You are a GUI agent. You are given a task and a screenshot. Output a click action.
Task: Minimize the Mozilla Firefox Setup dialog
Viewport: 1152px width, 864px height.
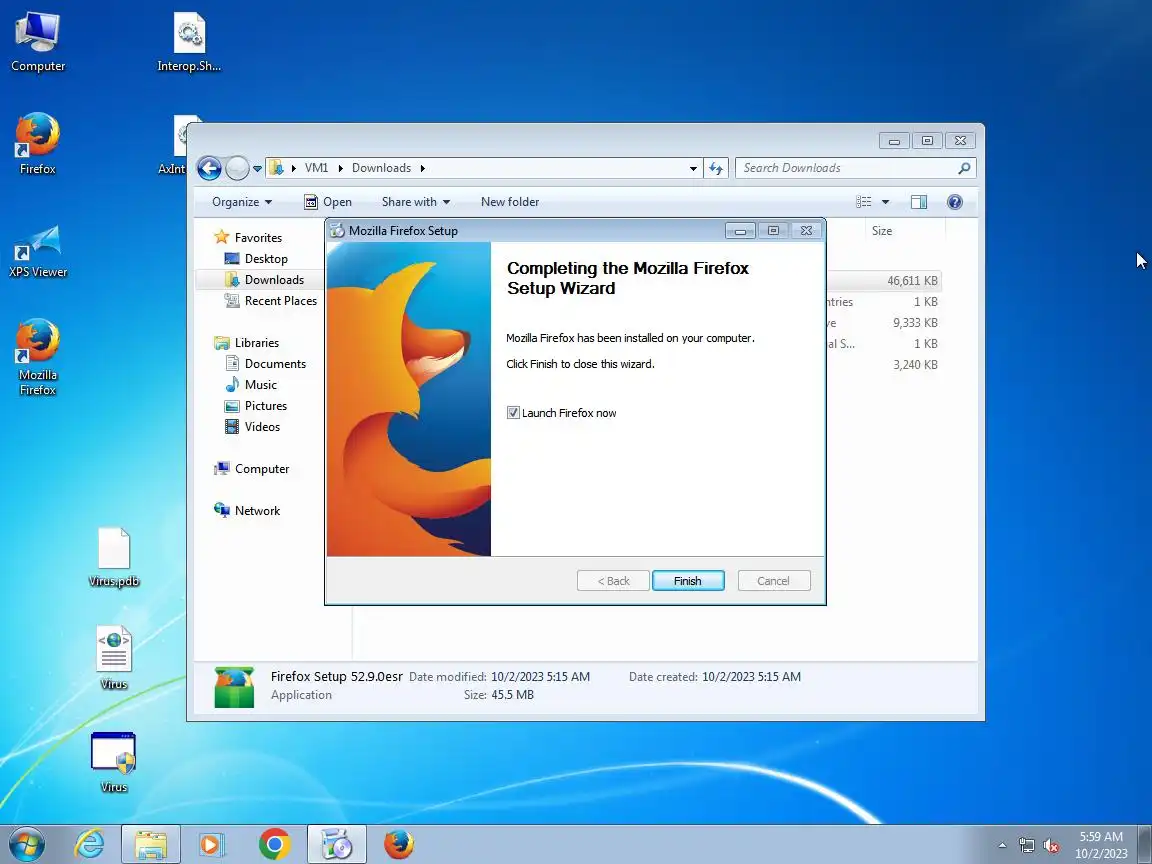tap(740, 231)
